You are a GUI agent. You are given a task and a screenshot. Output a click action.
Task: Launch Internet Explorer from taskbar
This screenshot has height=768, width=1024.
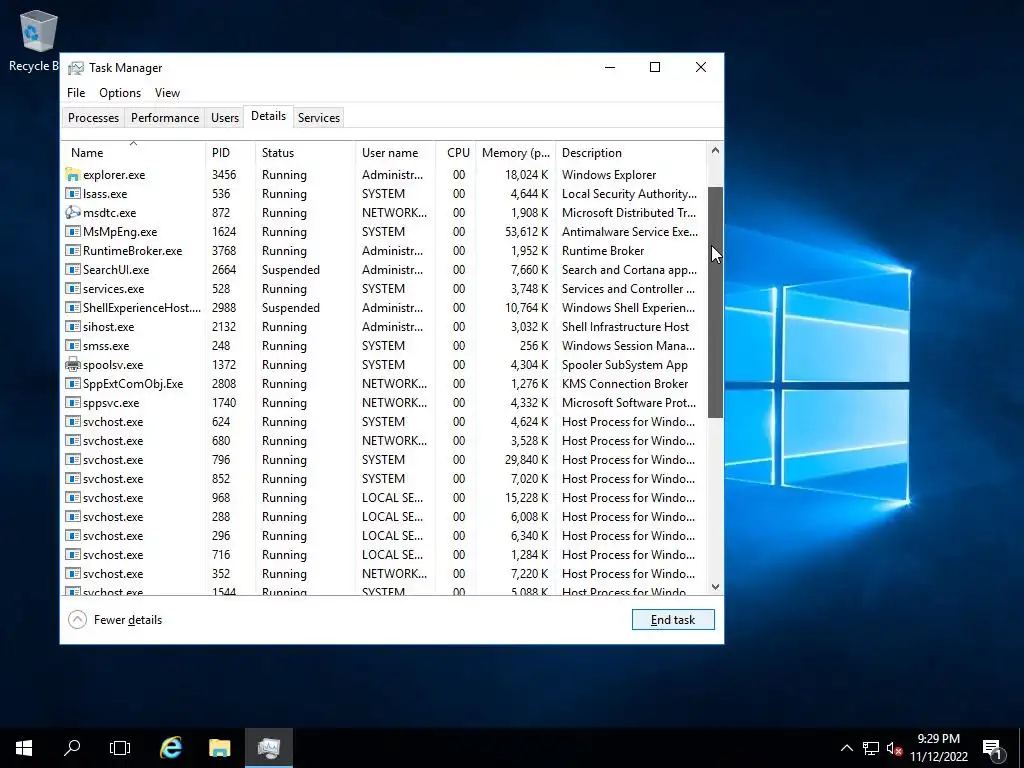[171, 748]
